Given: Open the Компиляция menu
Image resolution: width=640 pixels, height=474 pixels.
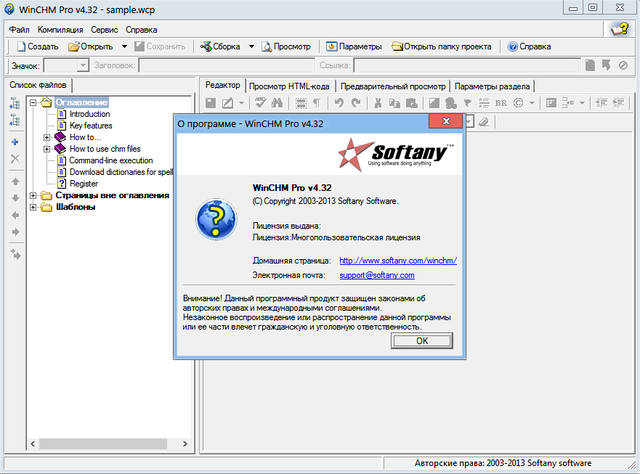Looking at the screenshot, I should [x=60, y=30].
